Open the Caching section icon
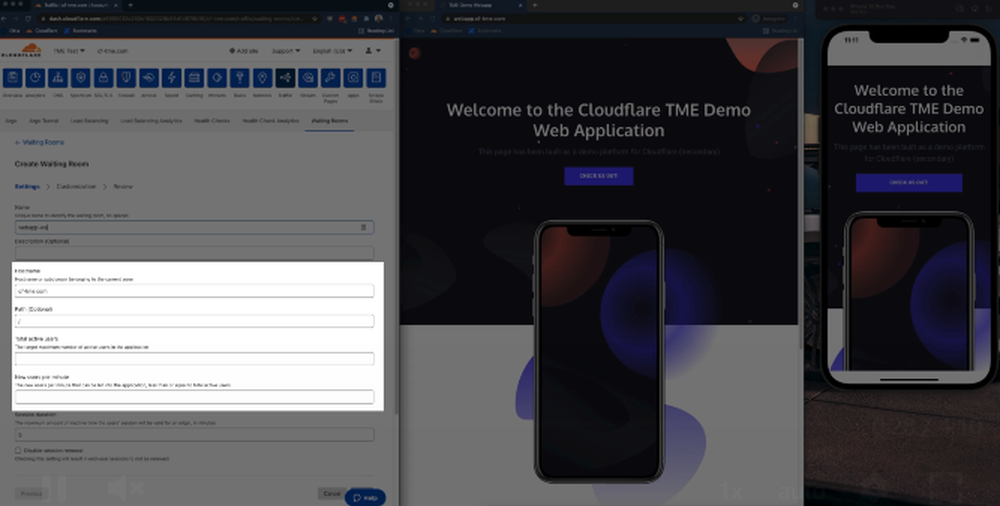The width and height of the screenshot is (1000, 506). pyautogui.click(x=194, y=78)
